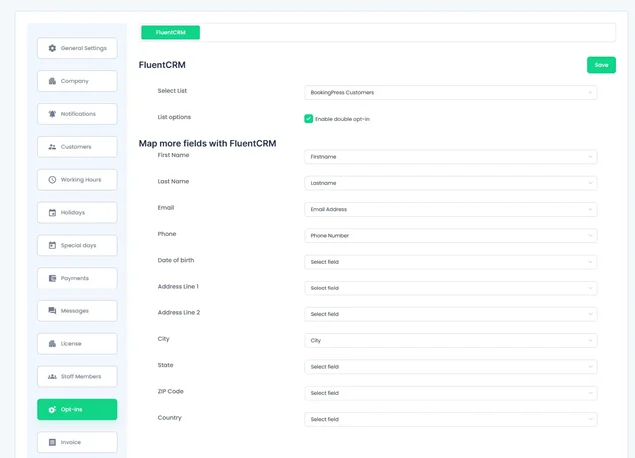635x458 pixels.
Task: Open the Country field mapping dropdown
Action: tap(451, 420)
